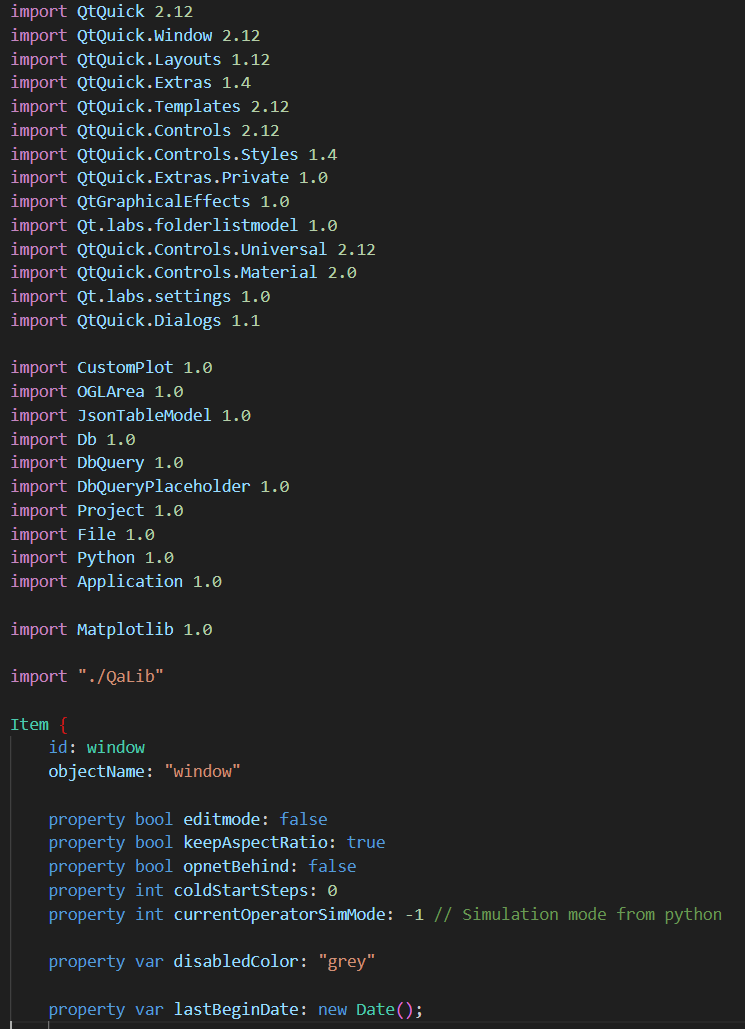Click the opening brace after Item
The image size is (745, 1029).
click(64, 724)
